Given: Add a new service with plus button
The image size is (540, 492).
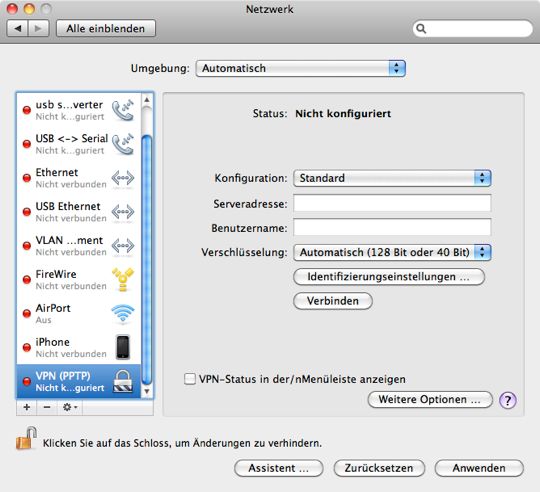Looking at the screenshot, I should click(x=27, y=407).
